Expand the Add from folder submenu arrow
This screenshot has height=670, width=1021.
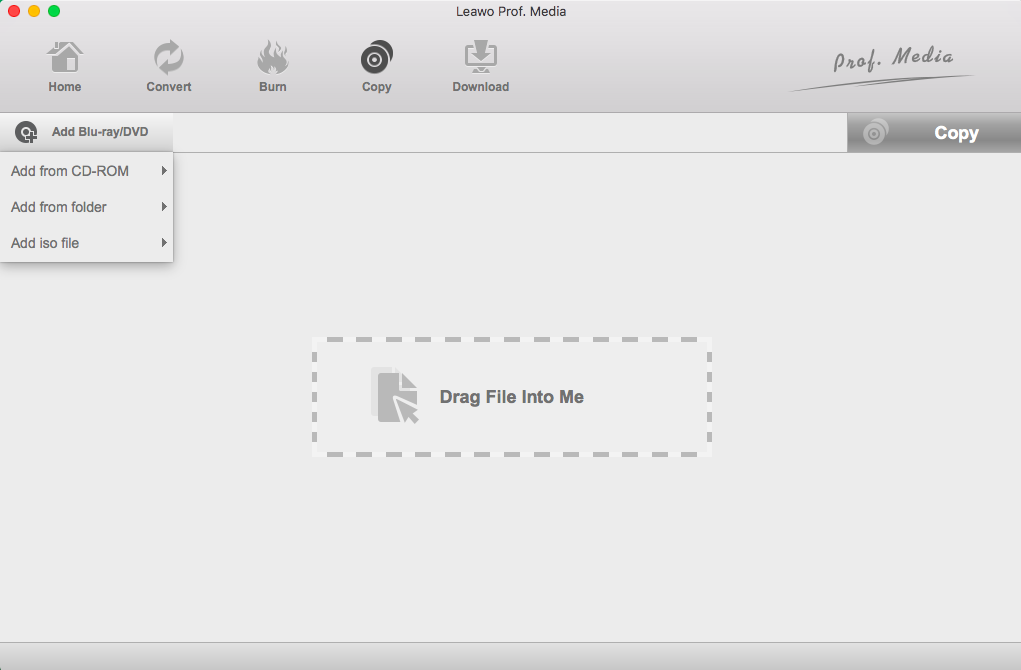point(164,206)
